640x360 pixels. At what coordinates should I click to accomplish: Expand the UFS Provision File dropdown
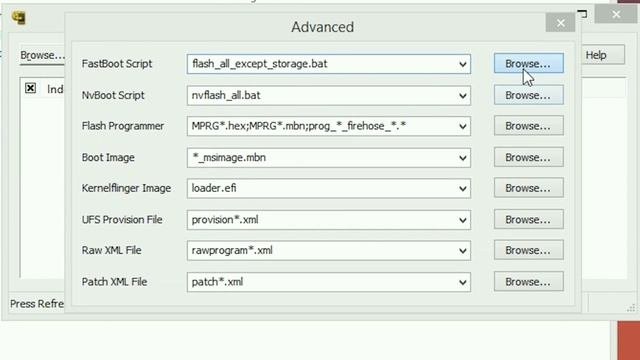pyautogui.click(x=462, y=220)
